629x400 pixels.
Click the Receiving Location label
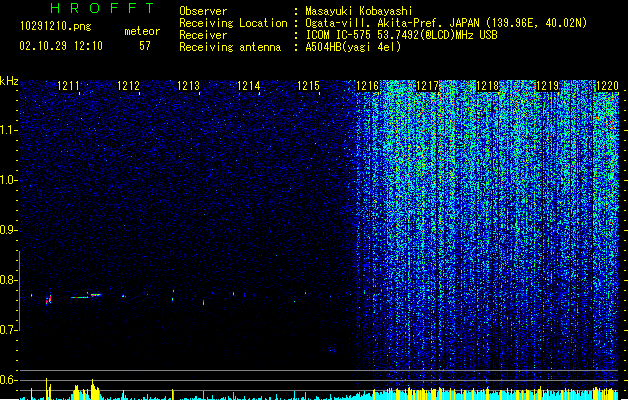click(x=233, y=23)
